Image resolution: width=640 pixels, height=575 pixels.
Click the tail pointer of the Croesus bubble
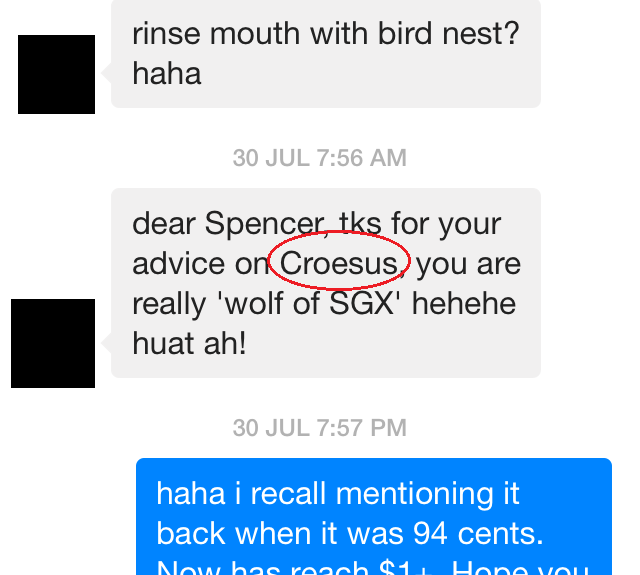coord(107,343)
